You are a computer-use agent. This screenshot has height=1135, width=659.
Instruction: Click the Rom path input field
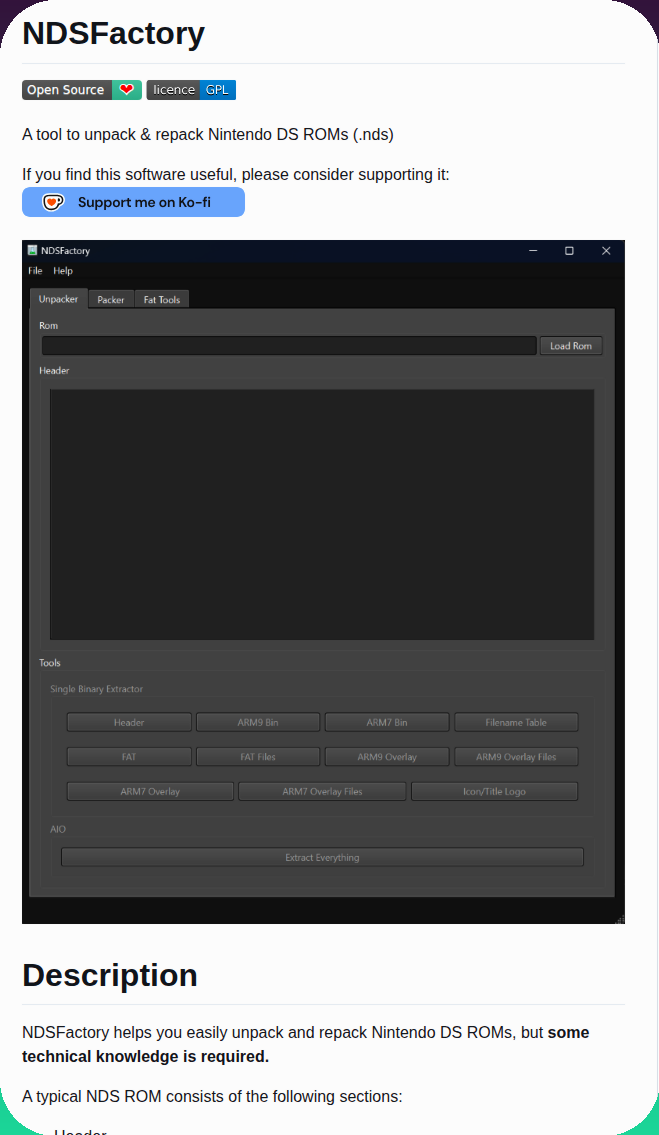289,346
